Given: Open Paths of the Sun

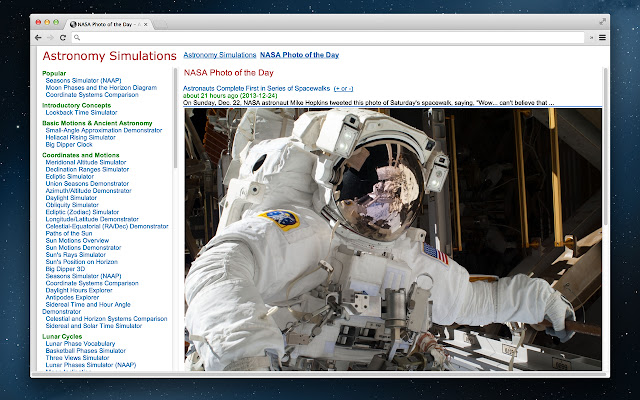Looking at the screenshot, I should [69, 233].
